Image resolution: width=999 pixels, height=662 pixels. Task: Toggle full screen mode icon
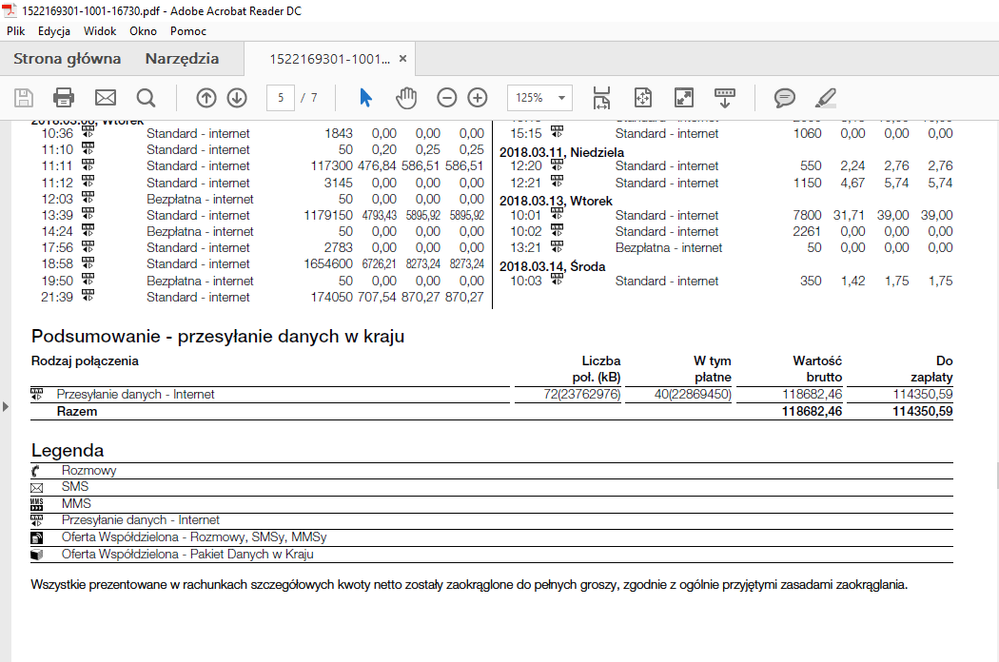(x=684, y=97)
